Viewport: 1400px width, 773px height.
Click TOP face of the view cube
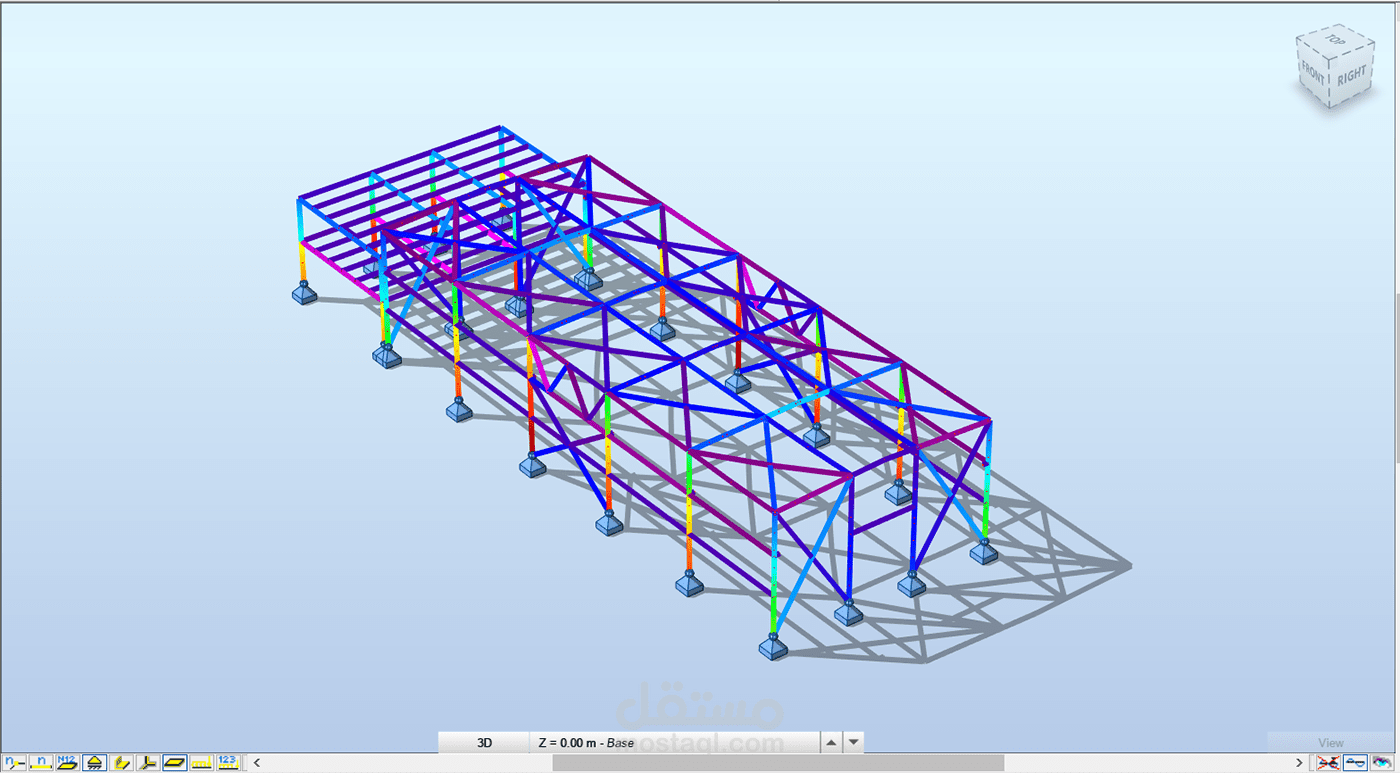click(x=1335, y=39)
